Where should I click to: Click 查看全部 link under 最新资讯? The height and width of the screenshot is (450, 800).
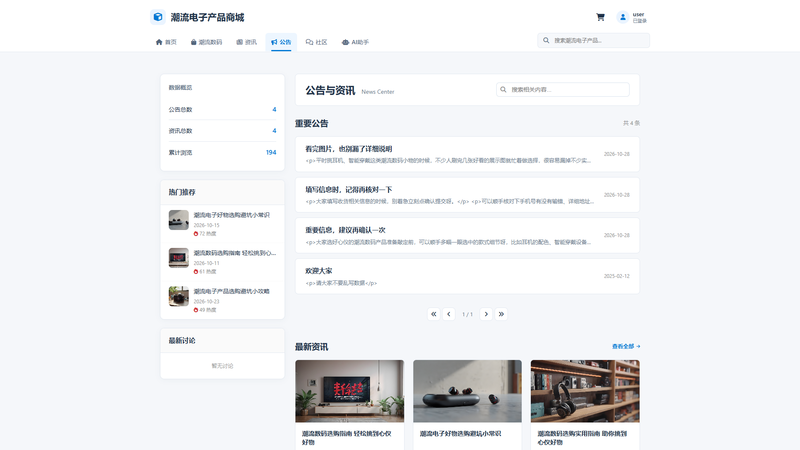tap(626, 346)
